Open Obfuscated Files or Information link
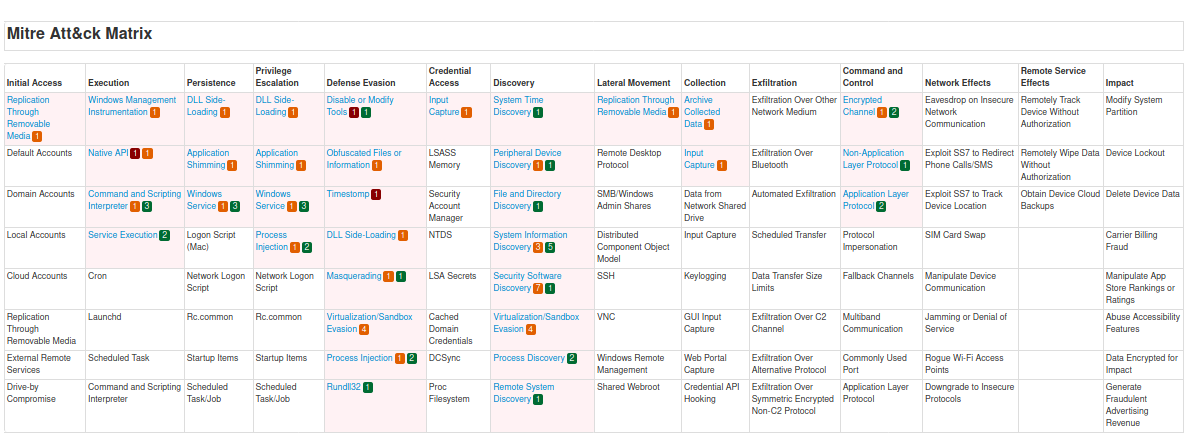1194x439 pixels. click(364, 159)
